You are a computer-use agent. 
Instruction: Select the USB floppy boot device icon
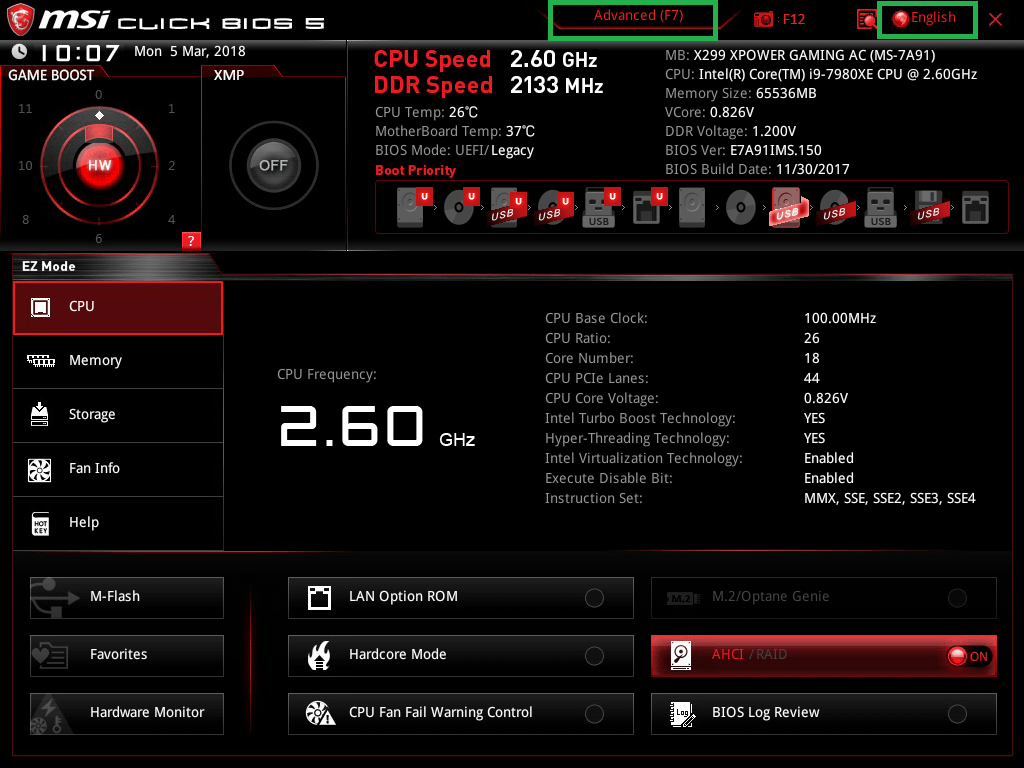[x=928, y=207]
